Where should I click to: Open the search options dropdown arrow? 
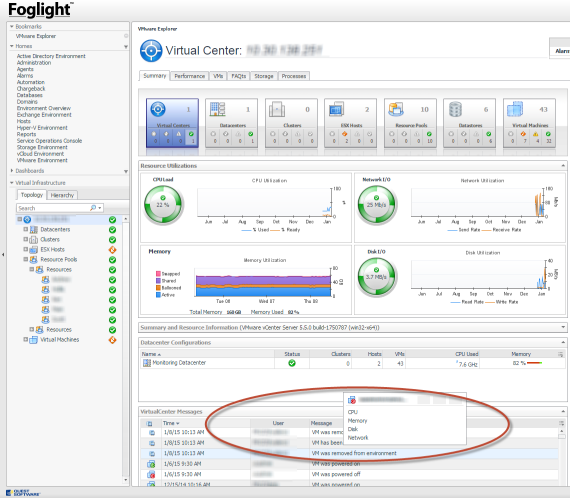coord(100,208)
